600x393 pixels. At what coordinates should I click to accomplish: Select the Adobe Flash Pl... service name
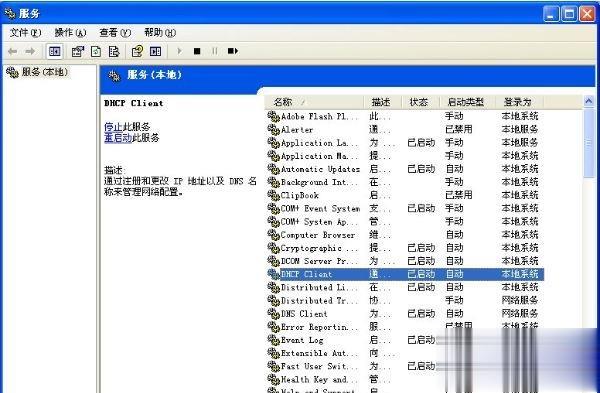[319, 116]
